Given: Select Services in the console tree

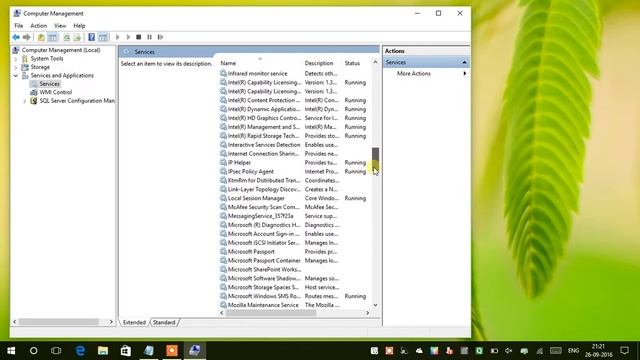Looking at the screenshot, I should (x=49, y=84).
